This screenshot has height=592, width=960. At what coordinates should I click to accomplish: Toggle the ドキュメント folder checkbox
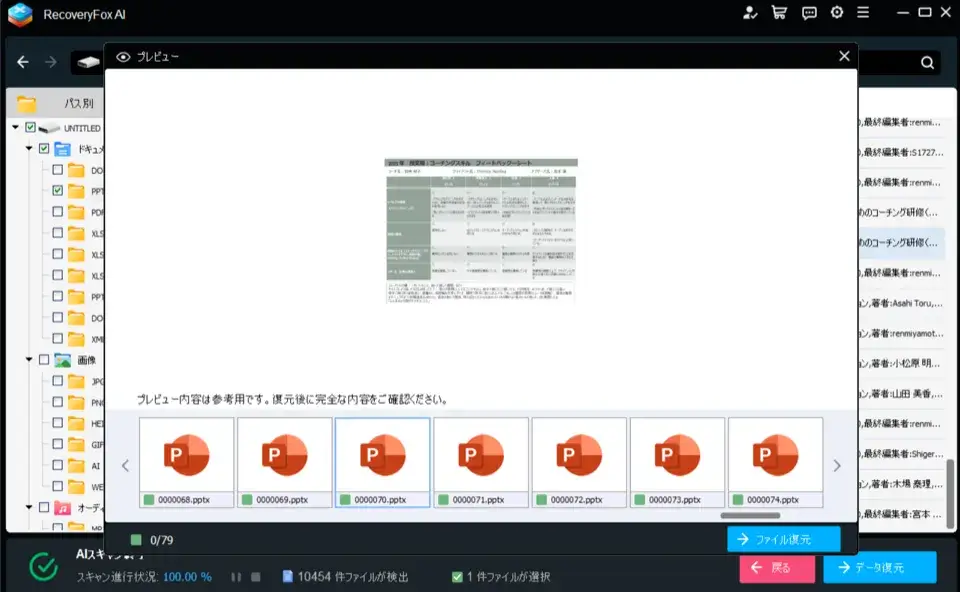pos(44,149)
